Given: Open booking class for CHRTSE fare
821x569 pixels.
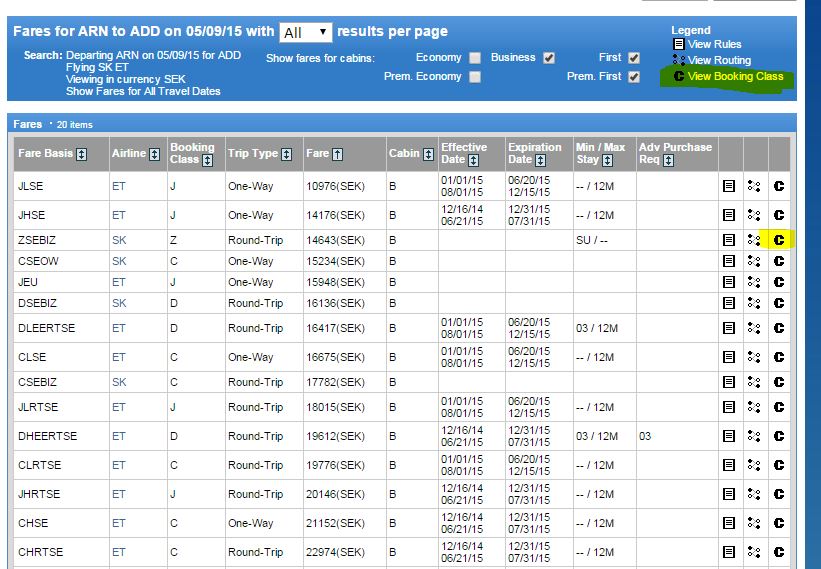Looking at the screenshot, I should tap(778, 552).
